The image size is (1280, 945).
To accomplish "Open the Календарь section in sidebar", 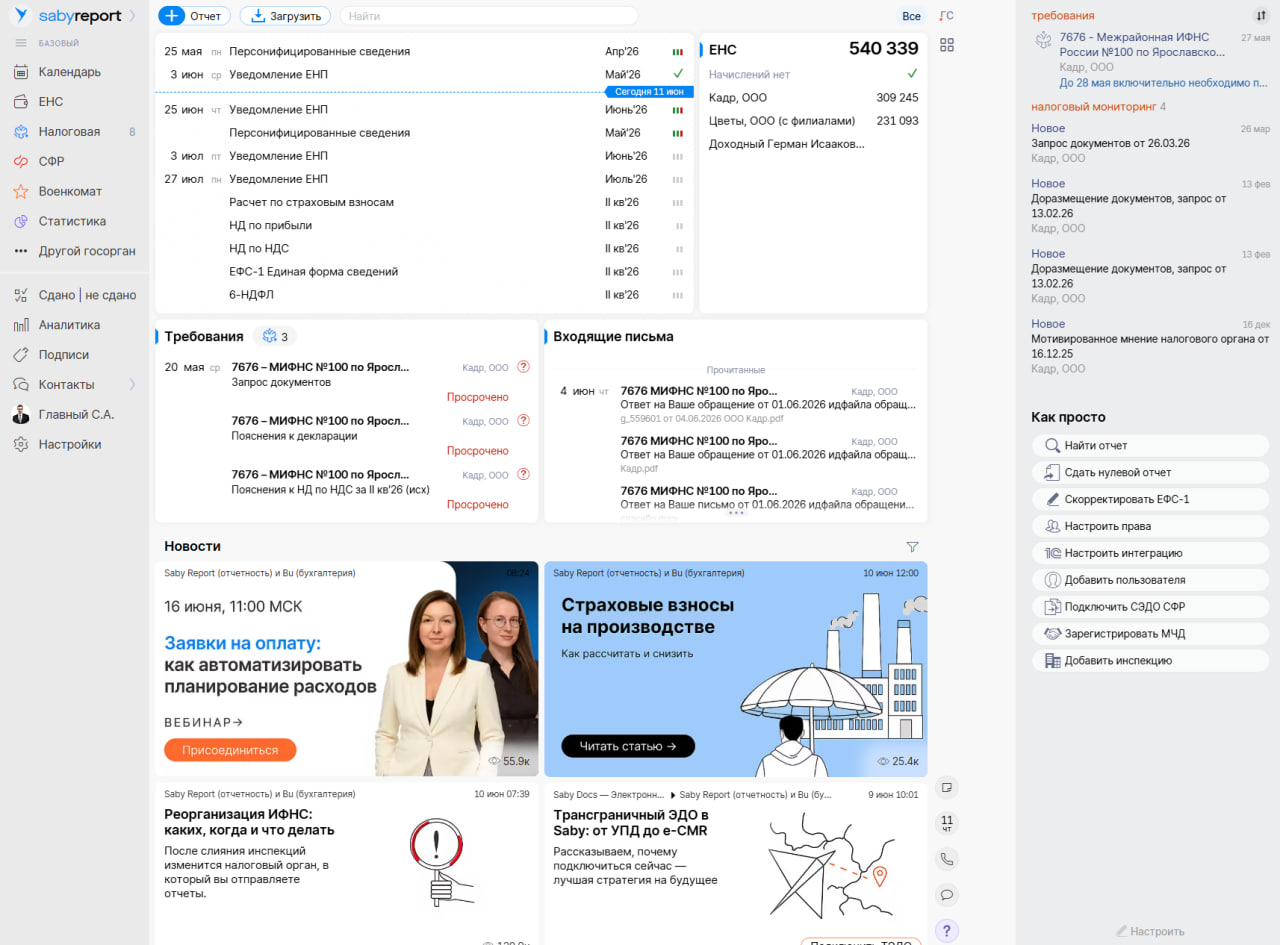I will click(70, 72).
